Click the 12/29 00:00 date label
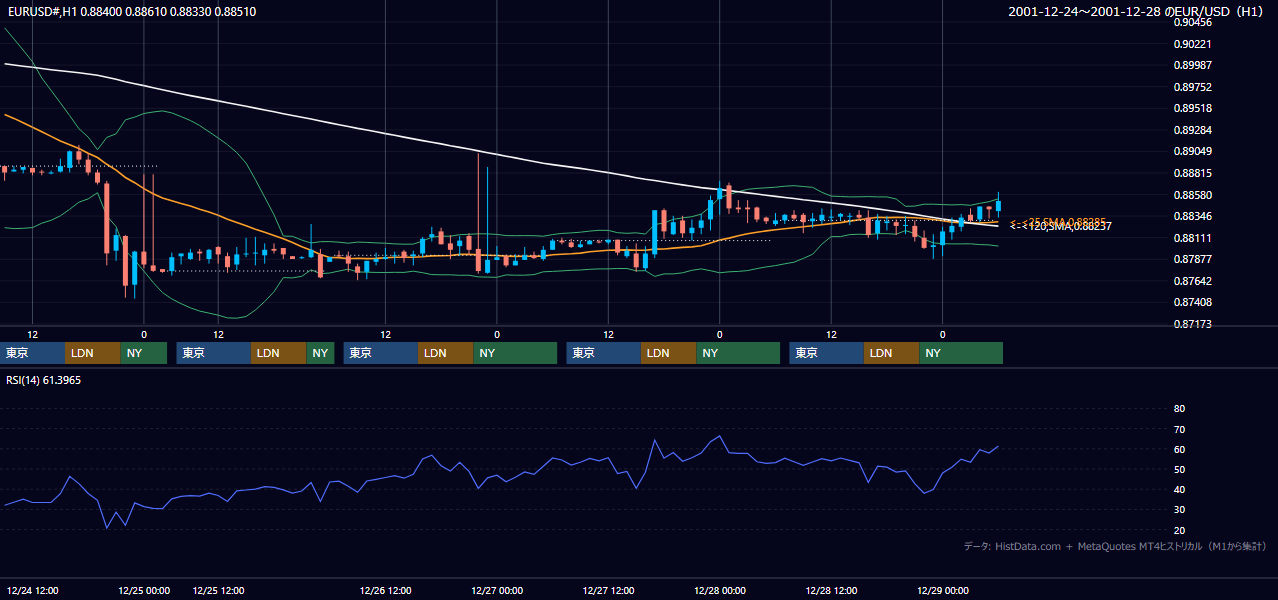 (x=942, y=591)
